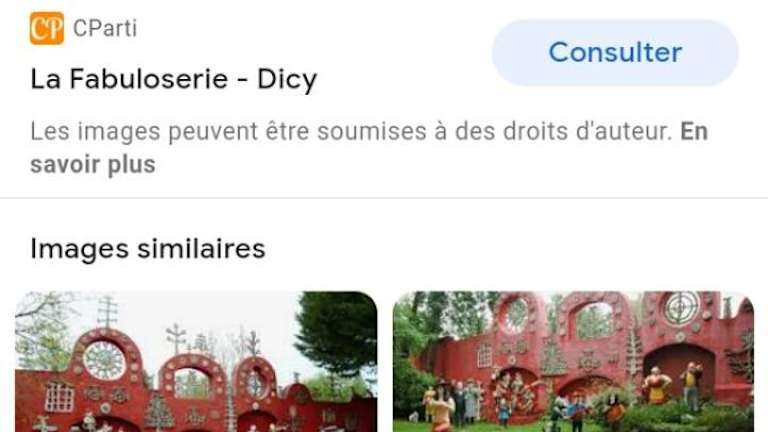
Task: Click the tall cross ornament in left thumbnail
Action: coord(107,311)
